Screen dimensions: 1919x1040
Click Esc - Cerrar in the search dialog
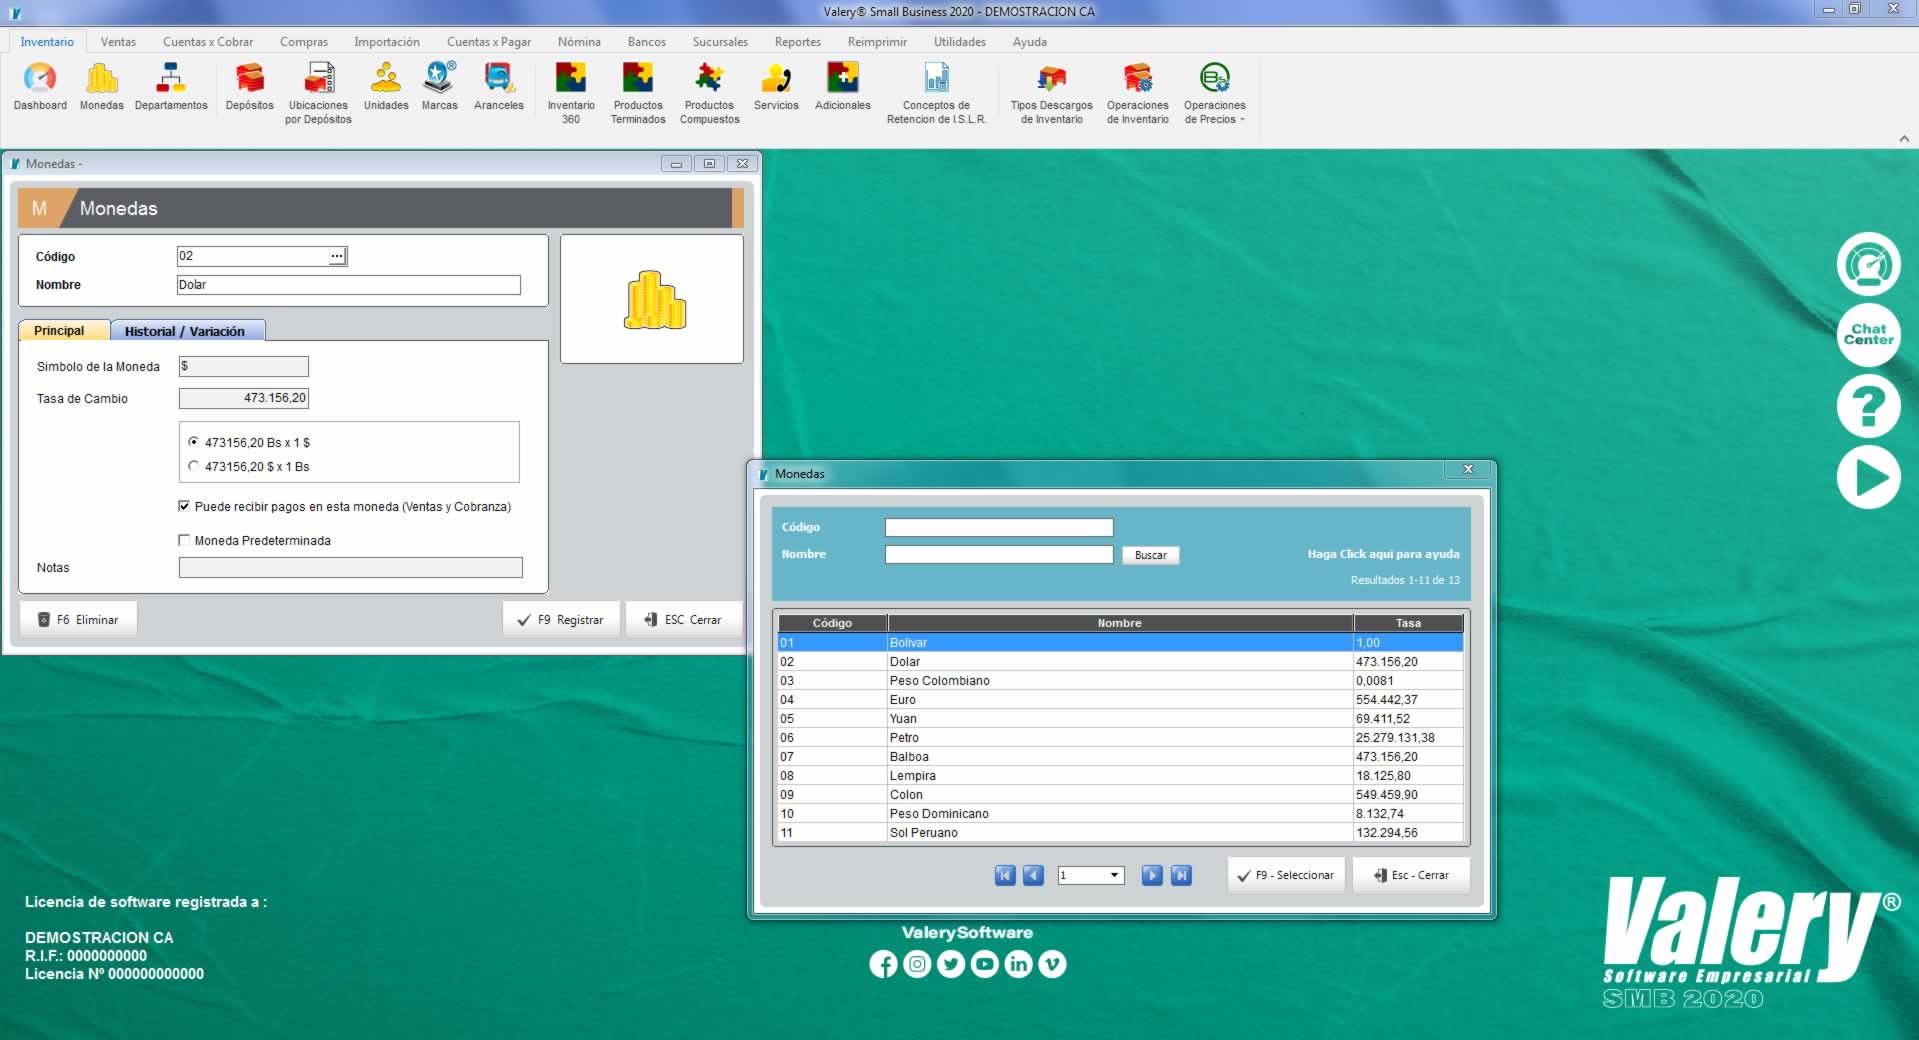(1411, 875)
